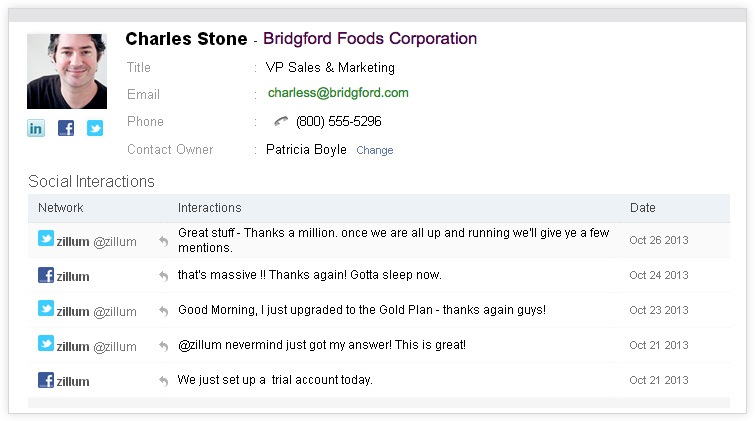Click the LinkedIn icon under the profile photo

(x=36, y=128)
